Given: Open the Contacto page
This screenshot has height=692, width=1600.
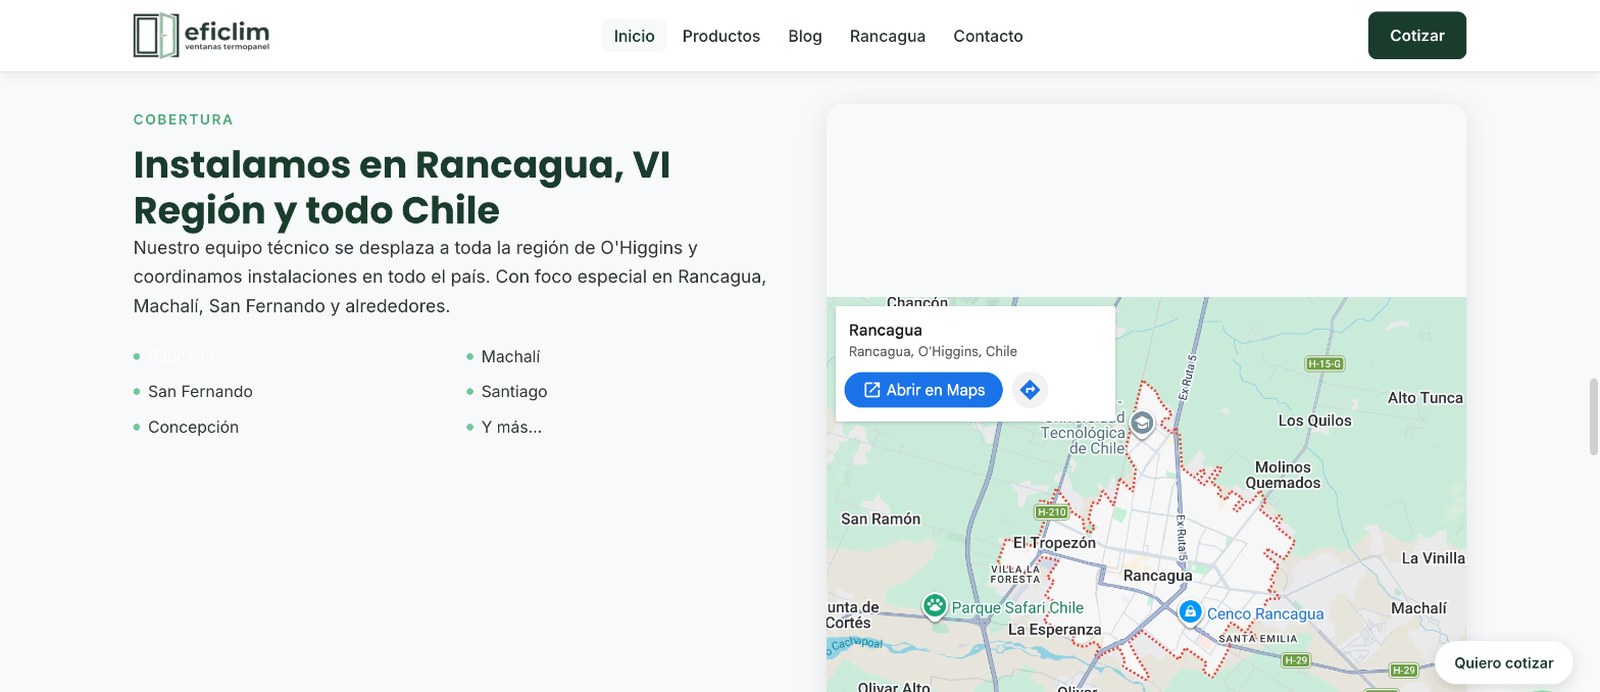Looking at the screenshot, I should click(988, 36).
